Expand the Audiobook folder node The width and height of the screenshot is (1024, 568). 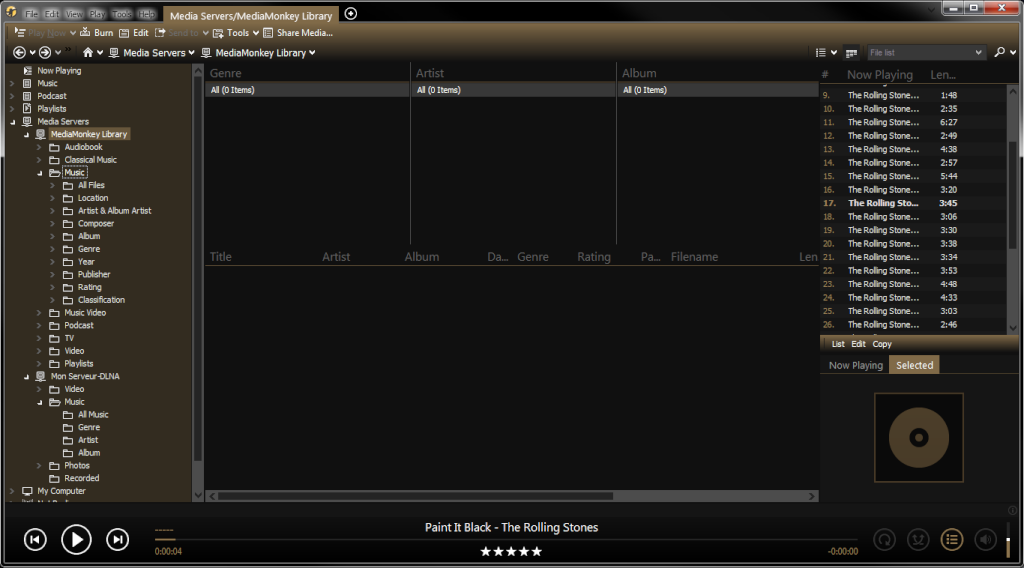click(39, 147)
